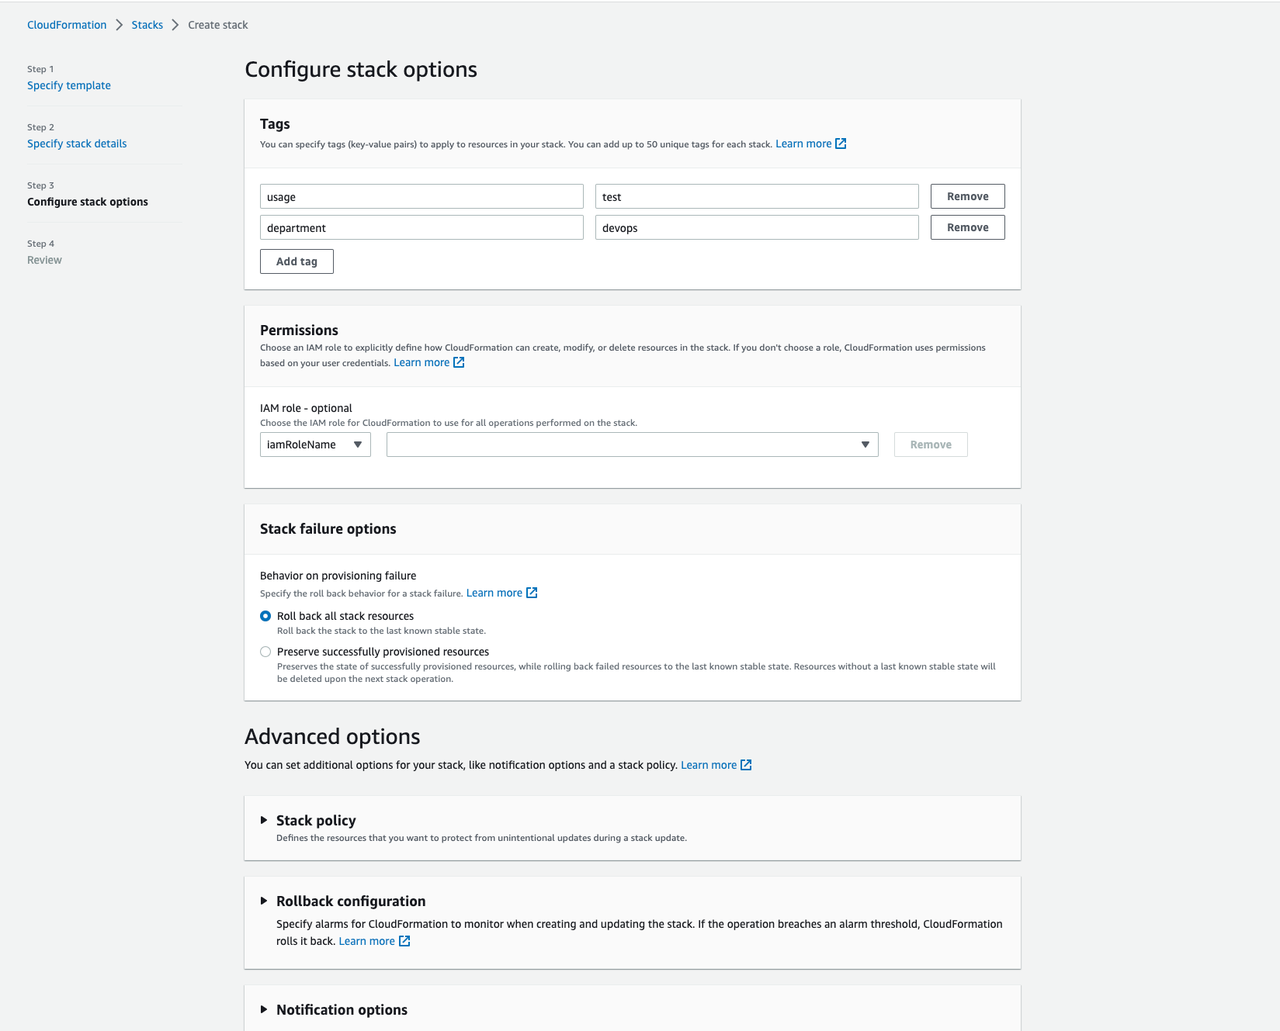The height and width of the screenshot is (1031, 1280).
Task: Select Roll back all stack resources
Action: pos(266,616)
